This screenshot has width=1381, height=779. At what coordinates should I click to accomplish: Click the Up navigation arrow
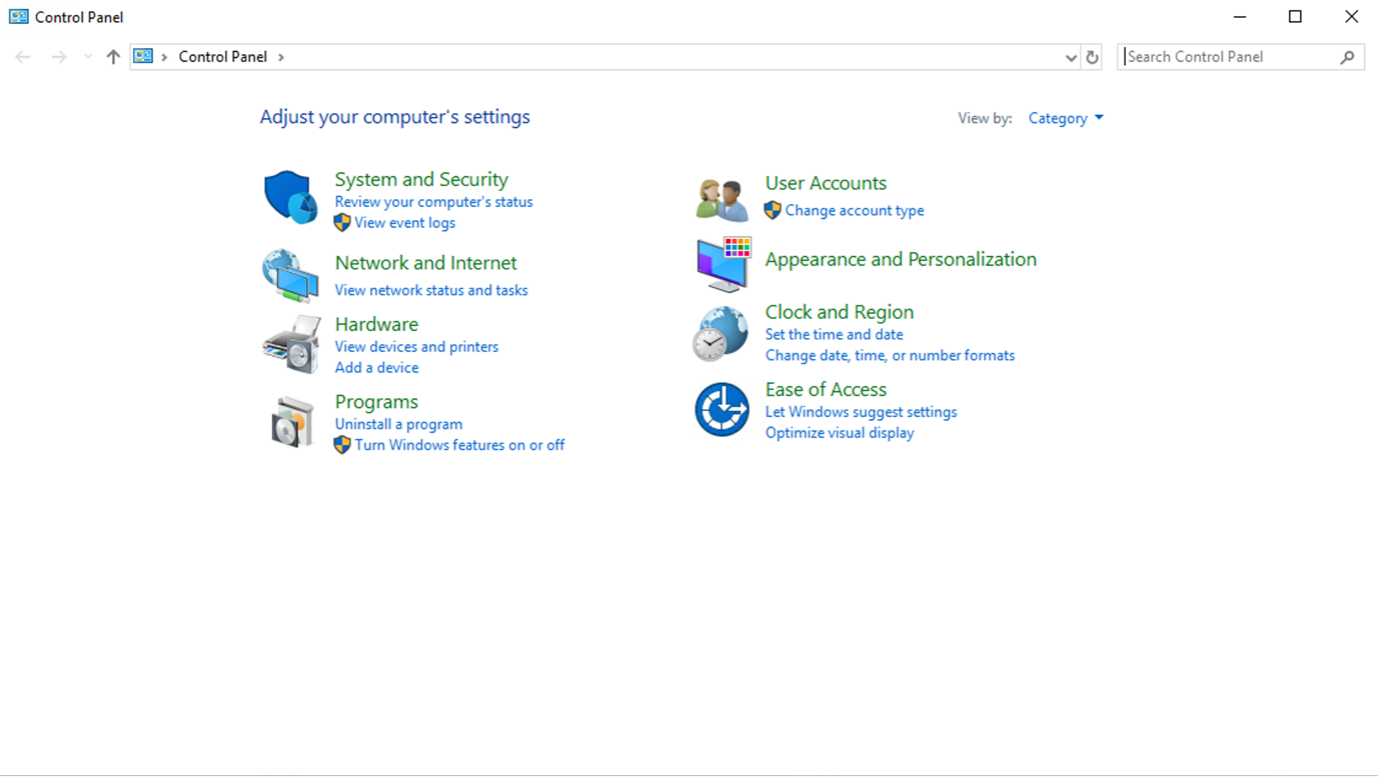coord(112,57)
